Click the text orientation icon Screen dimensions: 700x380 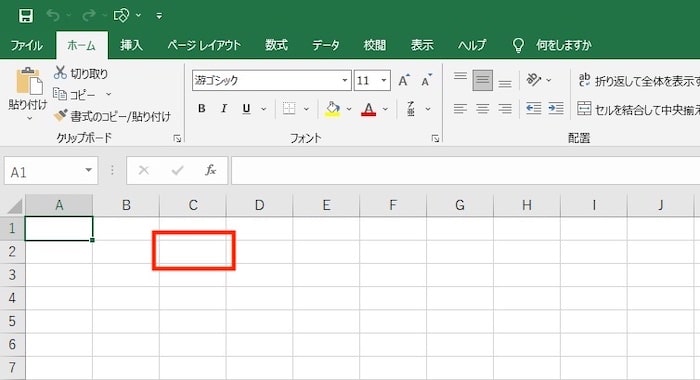coord(533,80)
